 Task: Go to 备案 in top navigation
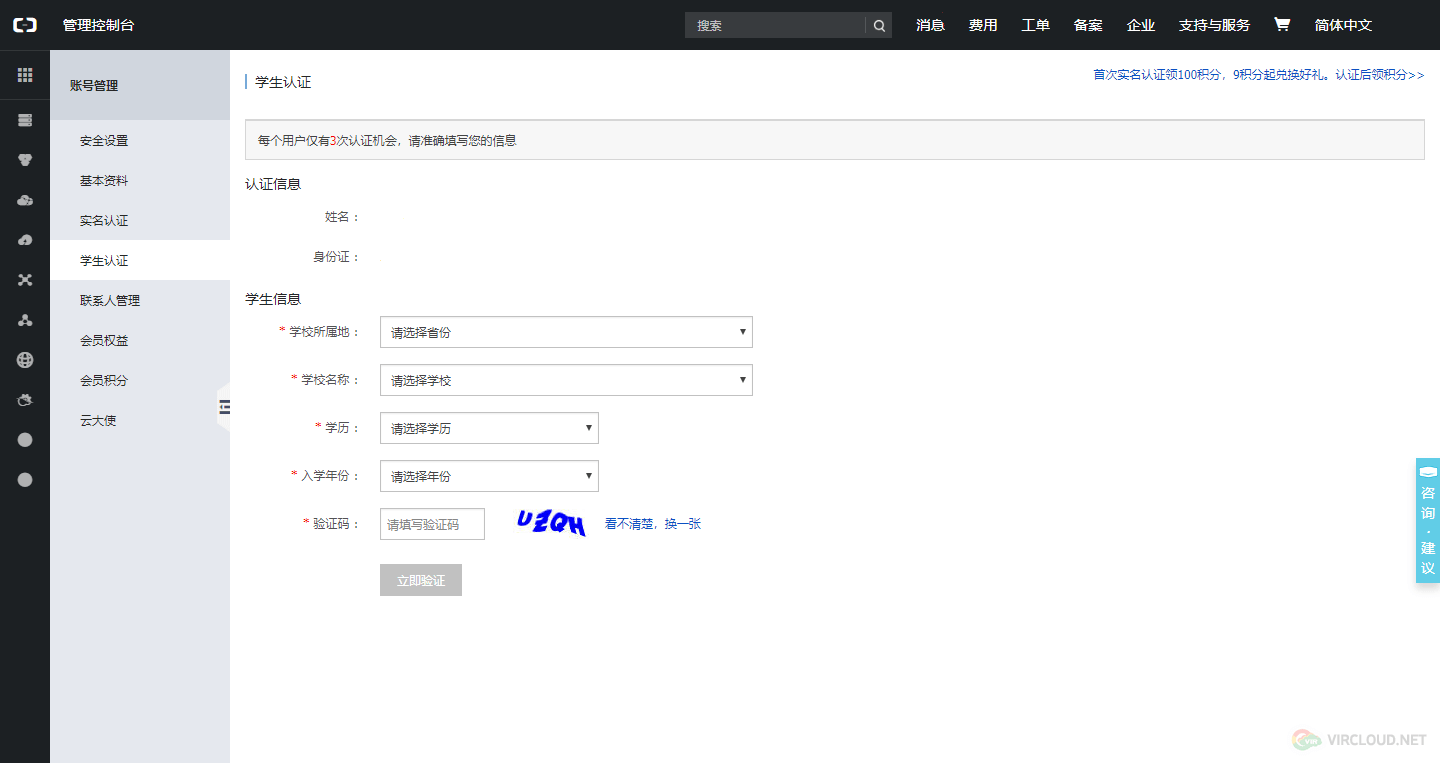1088,25
